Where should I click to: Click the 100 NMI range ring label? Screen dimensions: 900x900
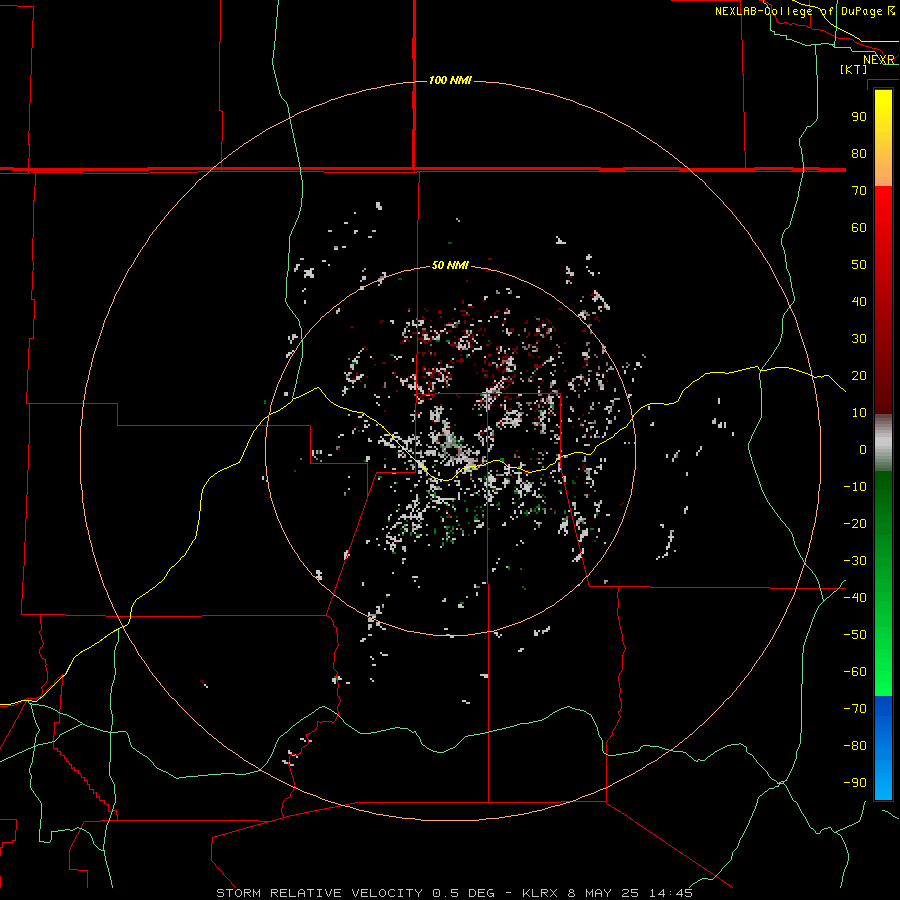coord(450,80)
